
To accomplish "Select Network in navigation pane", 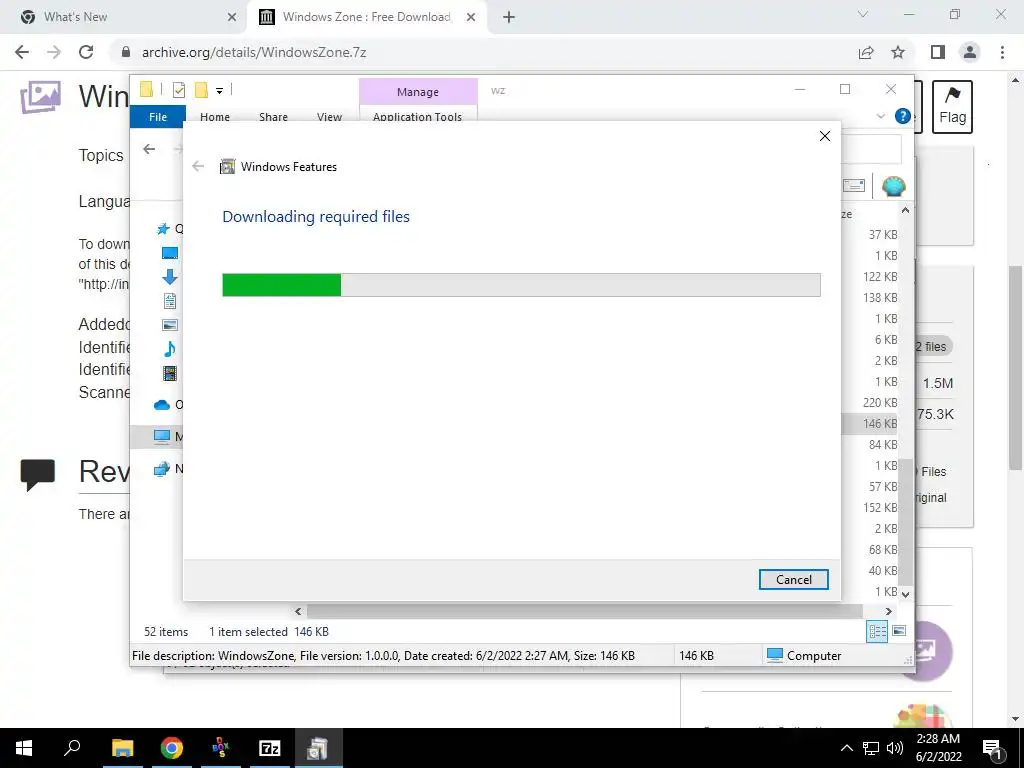I will click(x=161, y=469).
